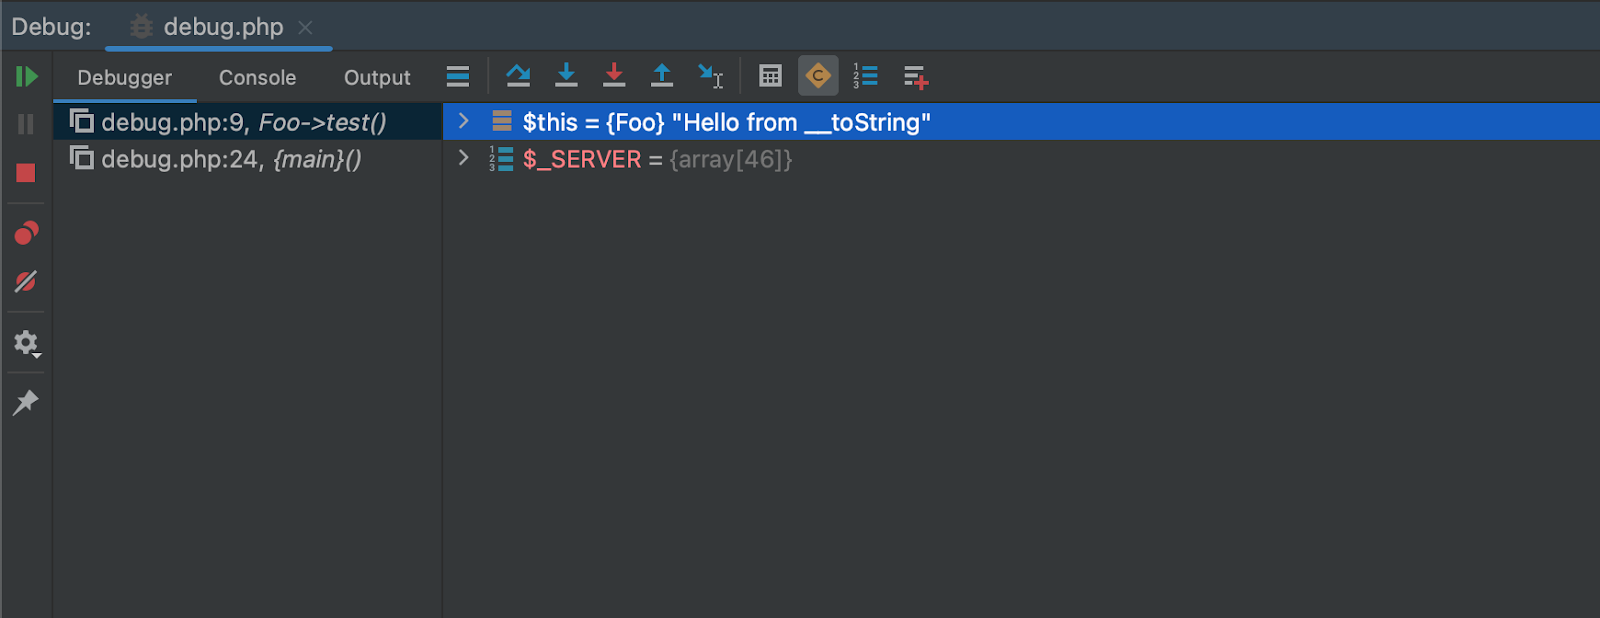
Task: Toggle Mute Breakpoints
Action: pos(26,282)
